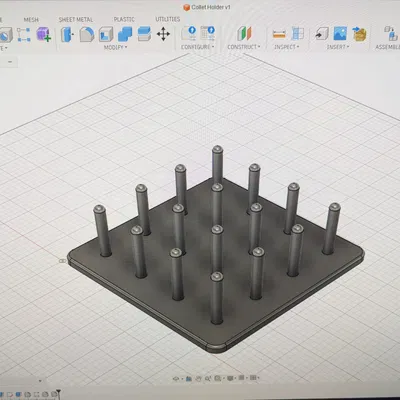Click the Interference inspect icon
Image resolution: width=400 pixels, height=400 pixels.
[x=297, y=34]
